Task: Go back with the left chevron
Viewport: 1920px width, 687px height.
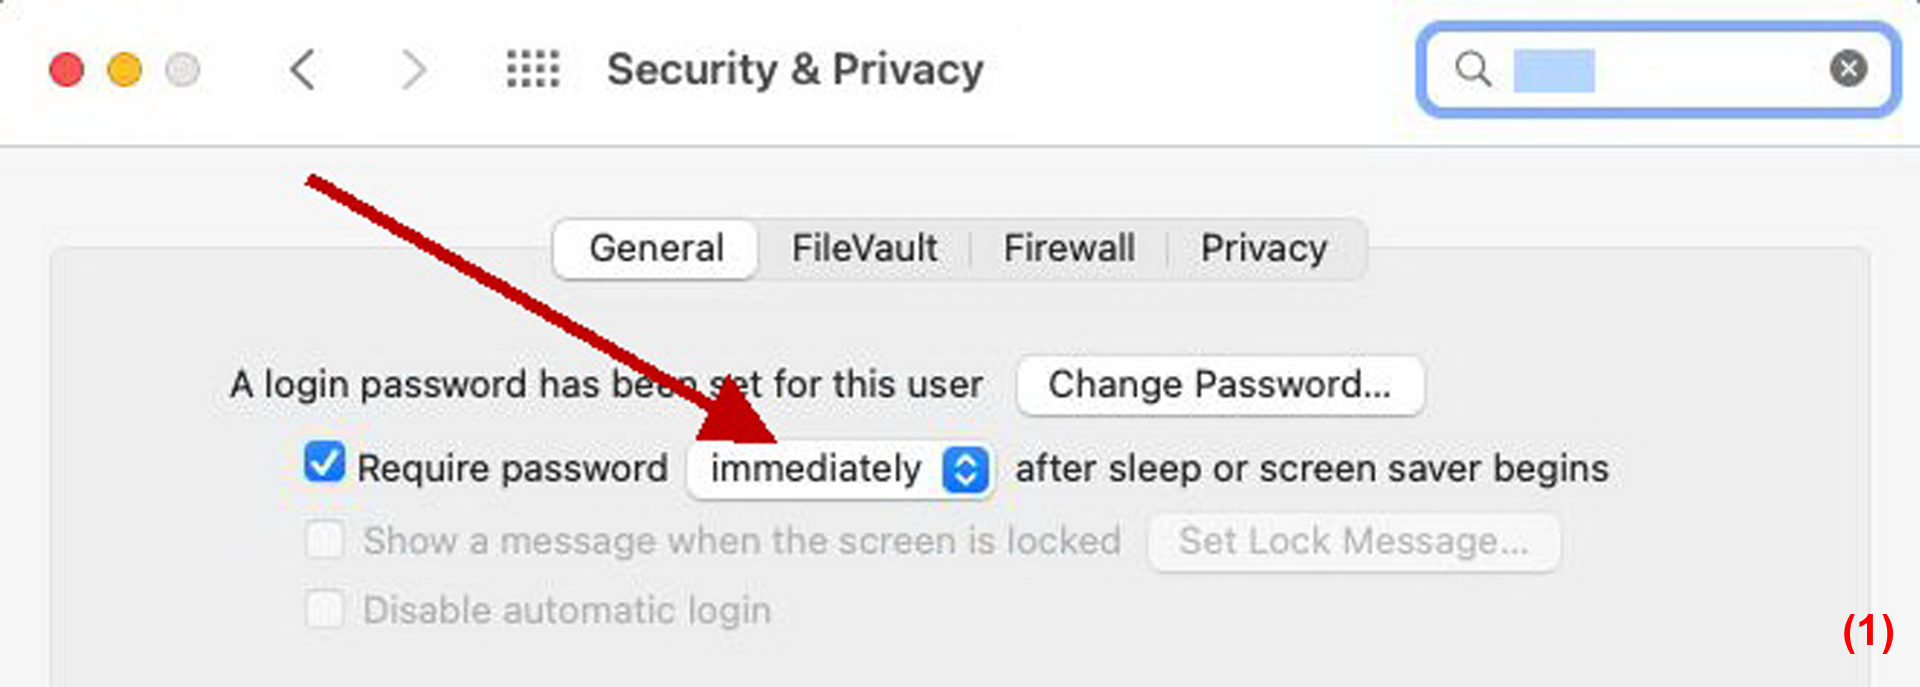Action: 303,70
